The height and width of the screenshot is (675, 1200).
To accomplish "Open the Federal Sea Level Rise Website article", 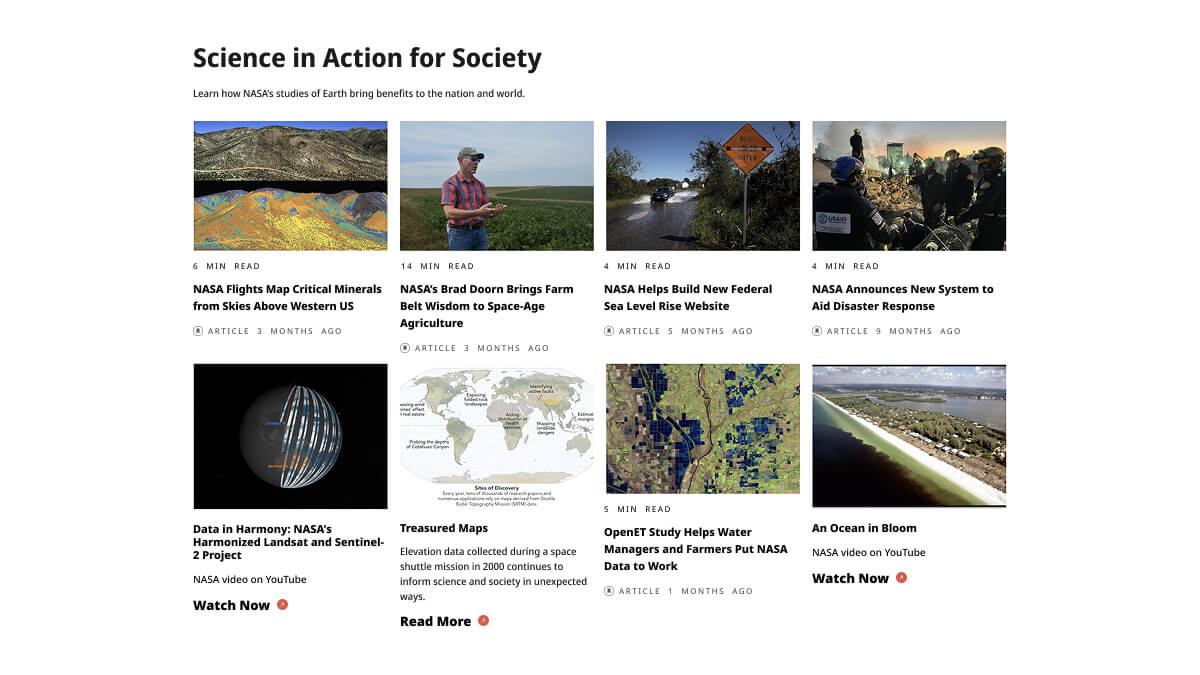I will [688, 298].
